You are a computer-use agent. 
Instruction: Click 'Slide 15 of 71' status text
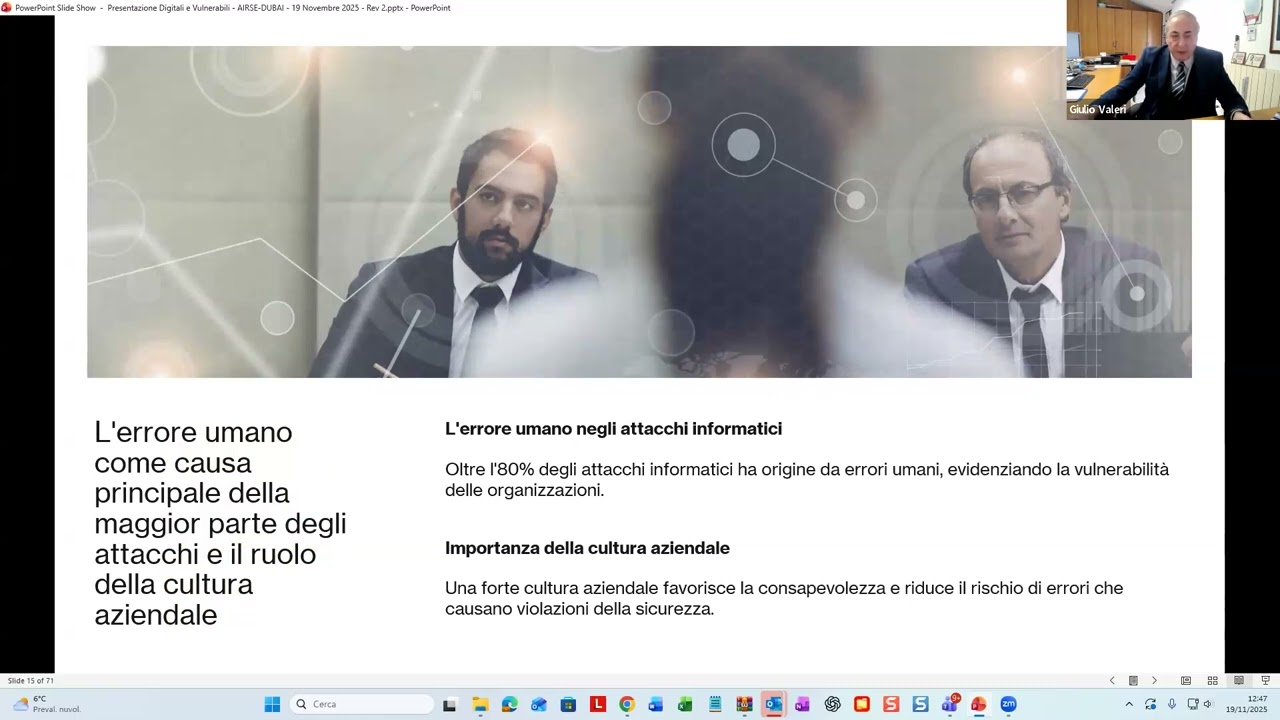pyautogui.click(x=31, y=681)
